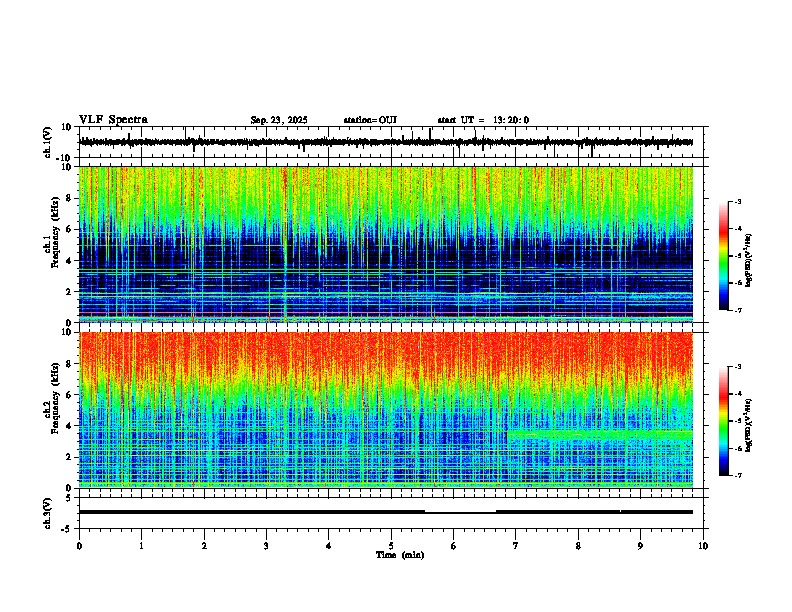Image resolution: width=792 pixels, height=612 pixels.
Task: Click the time axis tick label "6"
Action: (454, 546)
